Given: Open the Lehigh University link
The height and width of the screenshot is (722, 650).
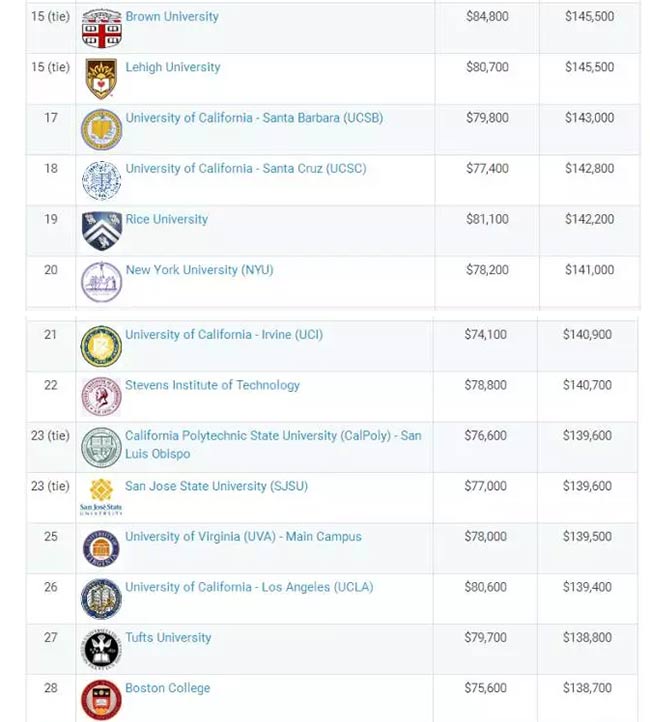Looking at the screenshot, I should click(173, 67).
